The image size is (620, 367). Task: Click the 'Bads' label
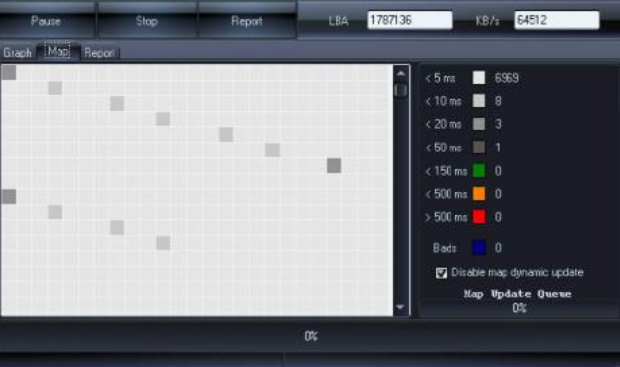click(x=444, y=248)
